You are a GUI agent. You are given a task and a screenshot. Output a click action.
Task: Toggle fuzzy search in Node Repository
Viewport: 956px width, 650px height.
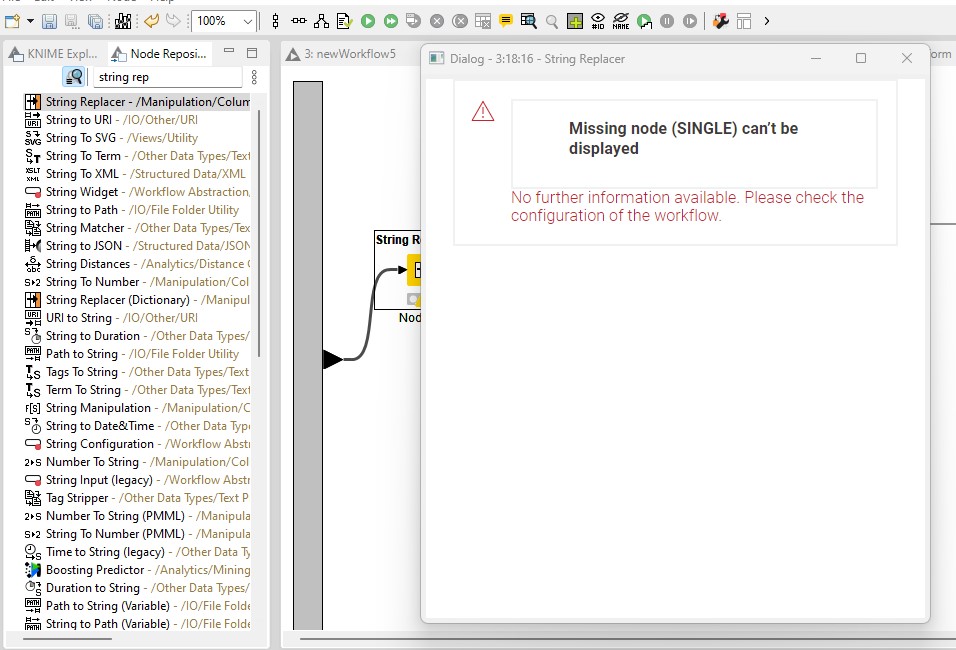(x=73, y=77)
